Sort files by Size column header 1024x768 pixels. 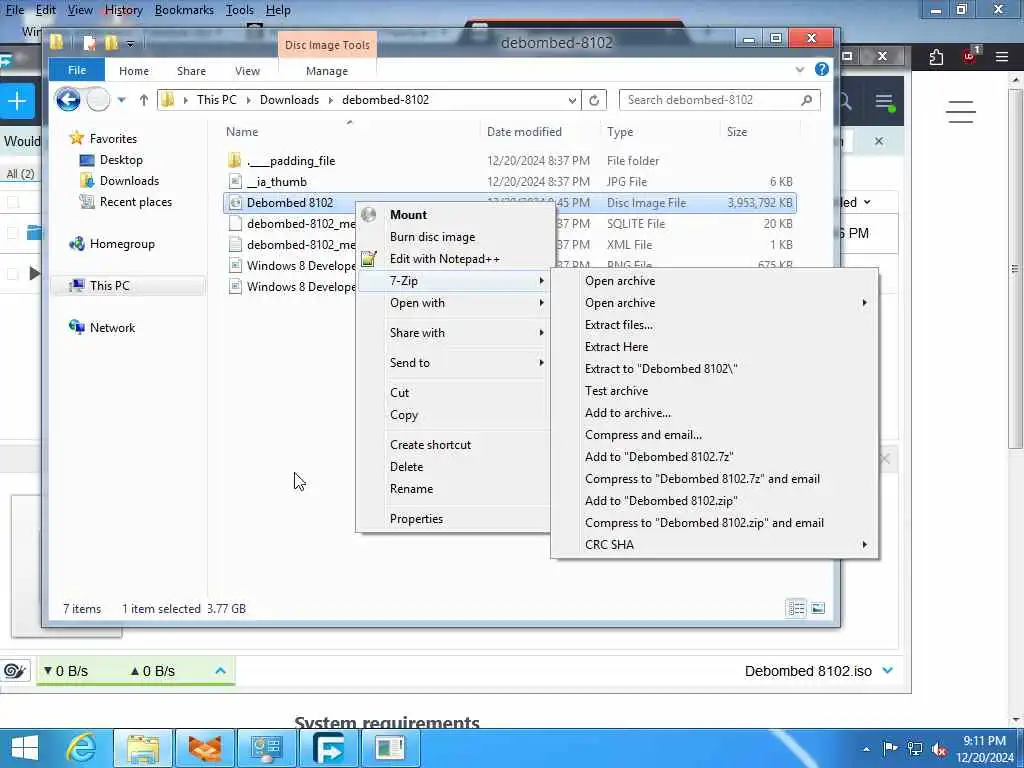(x=737, y=132)
